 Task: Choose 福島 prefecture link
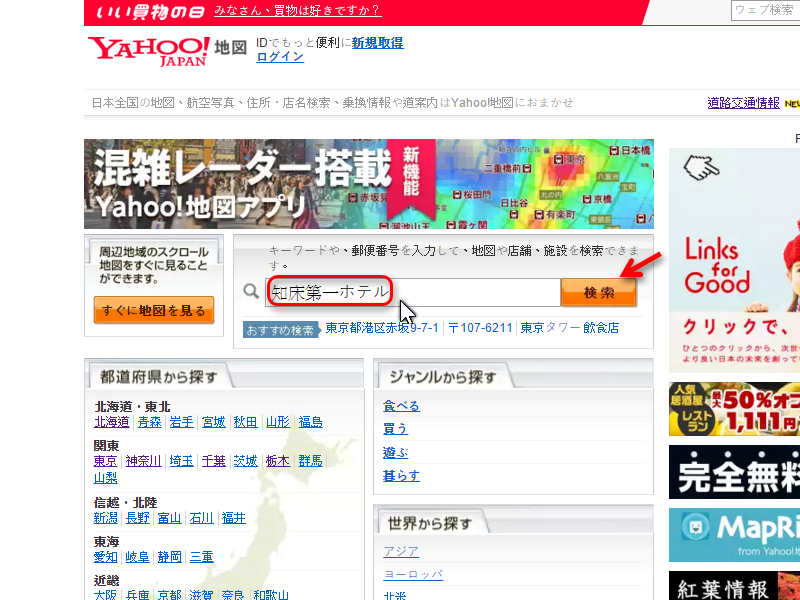311,422
